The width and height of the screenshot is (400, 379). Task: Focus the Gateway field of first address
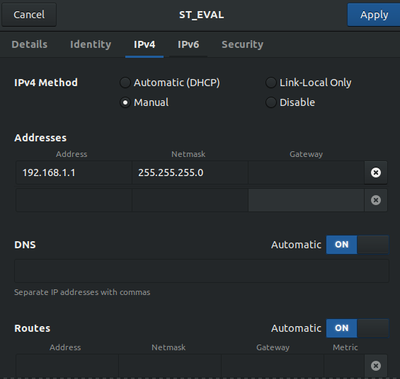click(x=306, y=173)
